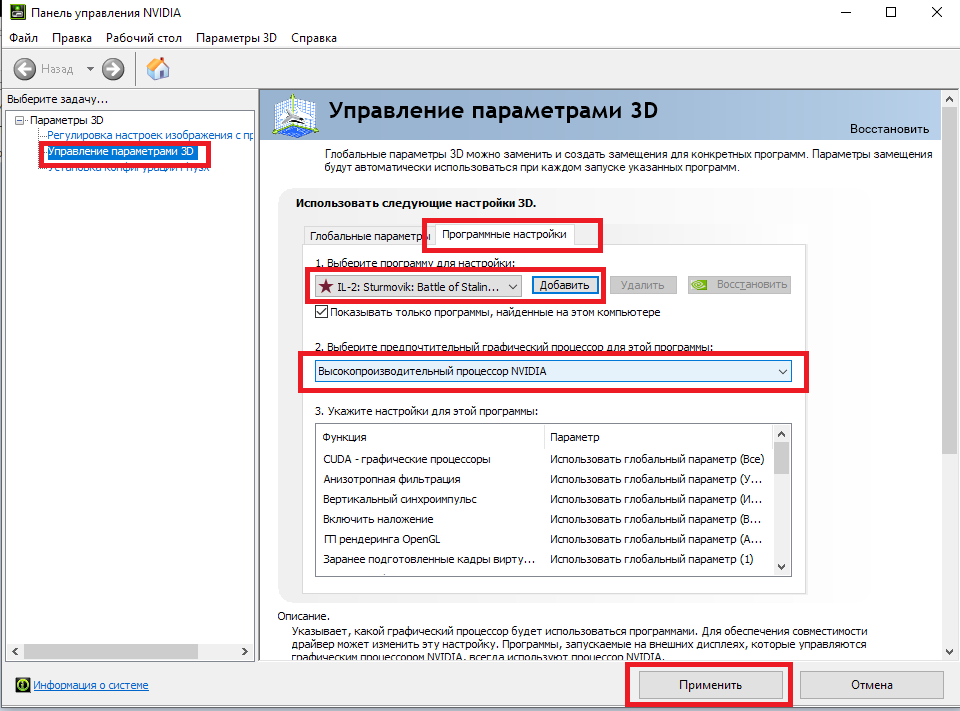Open the home page house icon
960x711 pixels.
pyautogui.click(x=158, y=69)
